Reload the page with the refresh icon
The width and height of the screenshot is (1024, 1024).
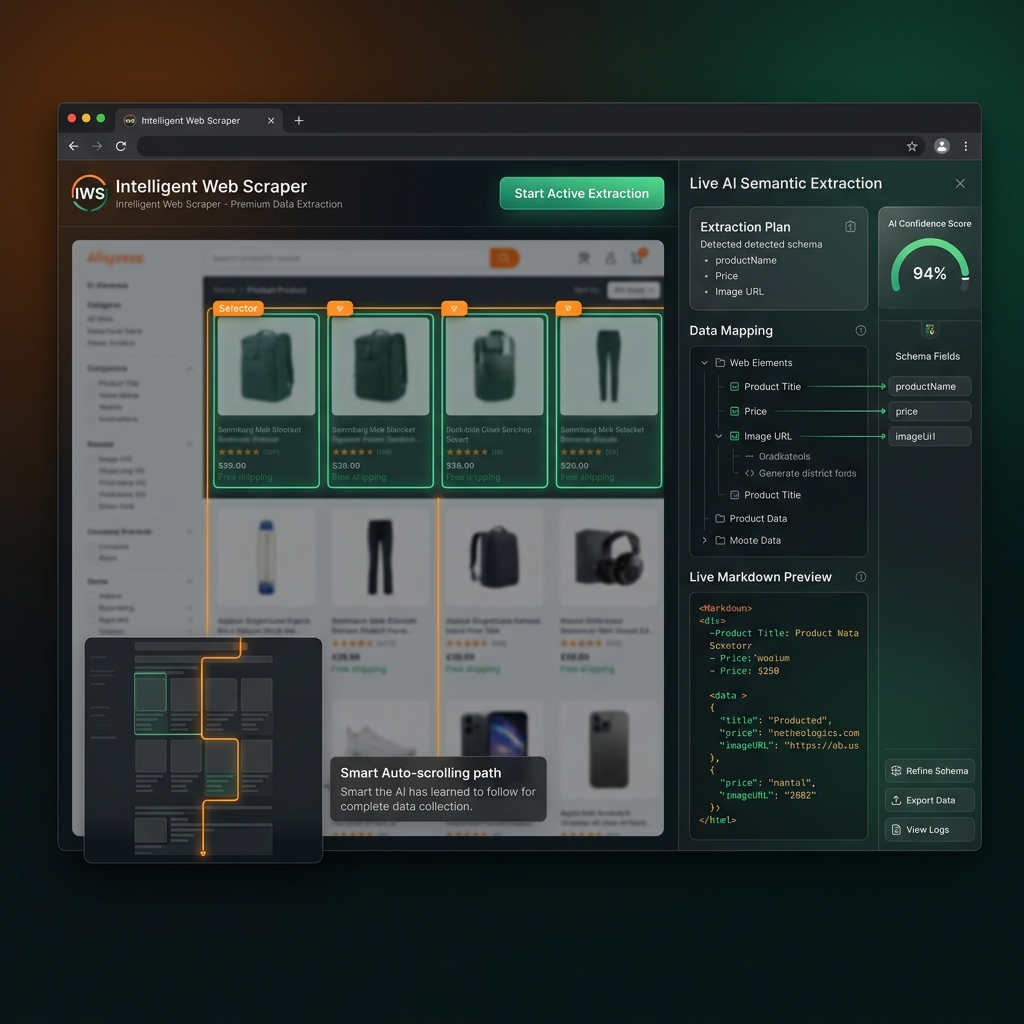[x=121, y=146]
